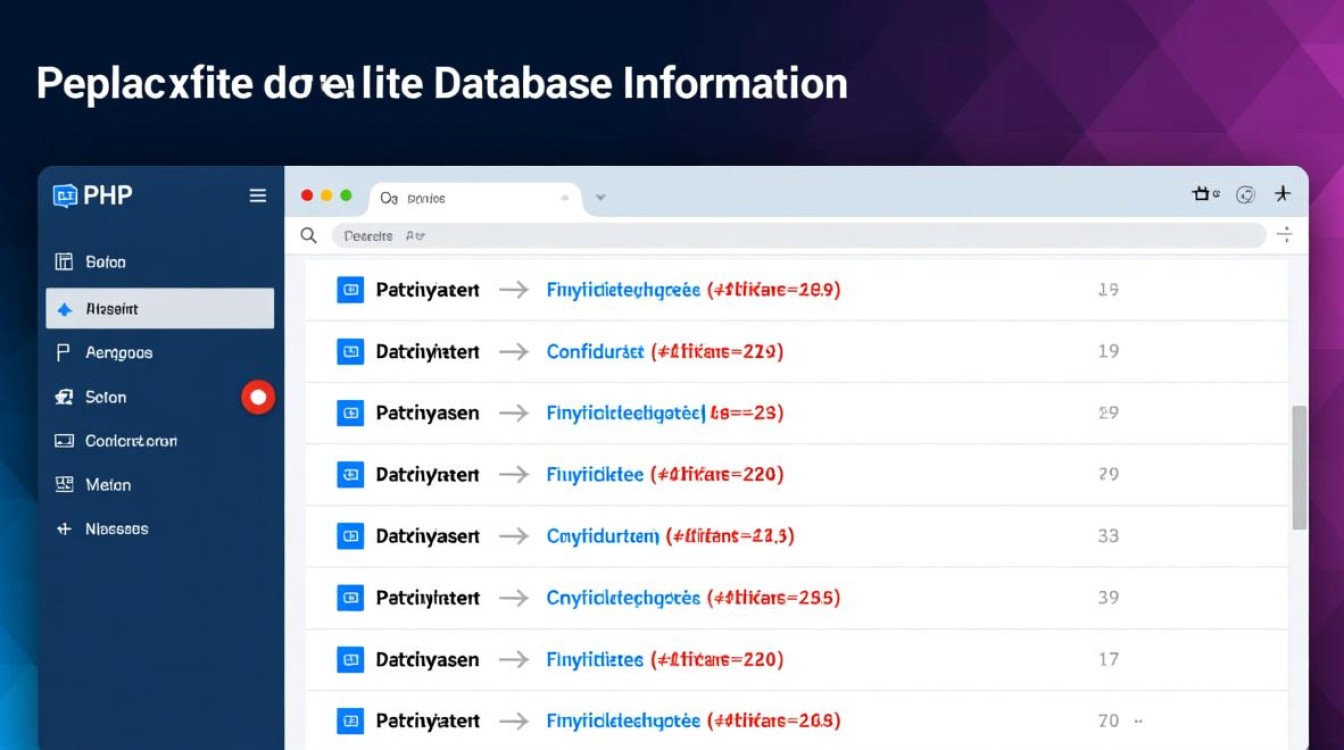Click the Selon icon with red badge

coord(64,397)
